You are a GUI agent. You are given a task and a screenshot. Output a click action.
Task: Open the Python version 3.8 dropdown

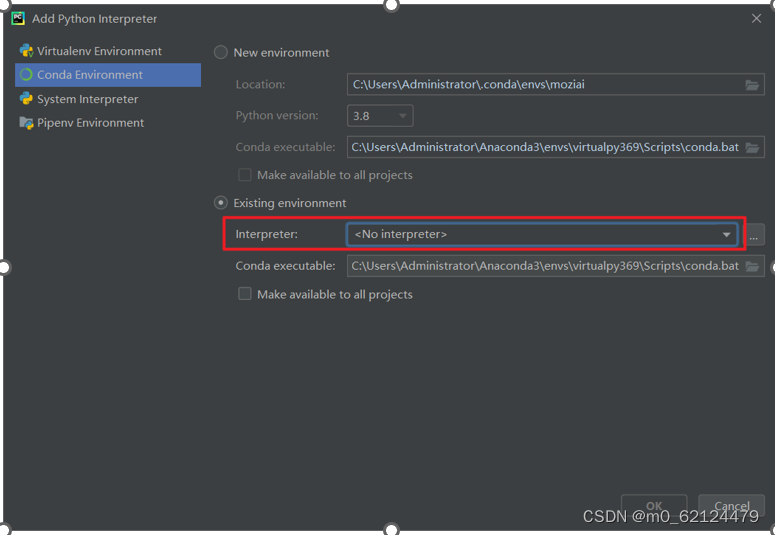coord(380,116)
